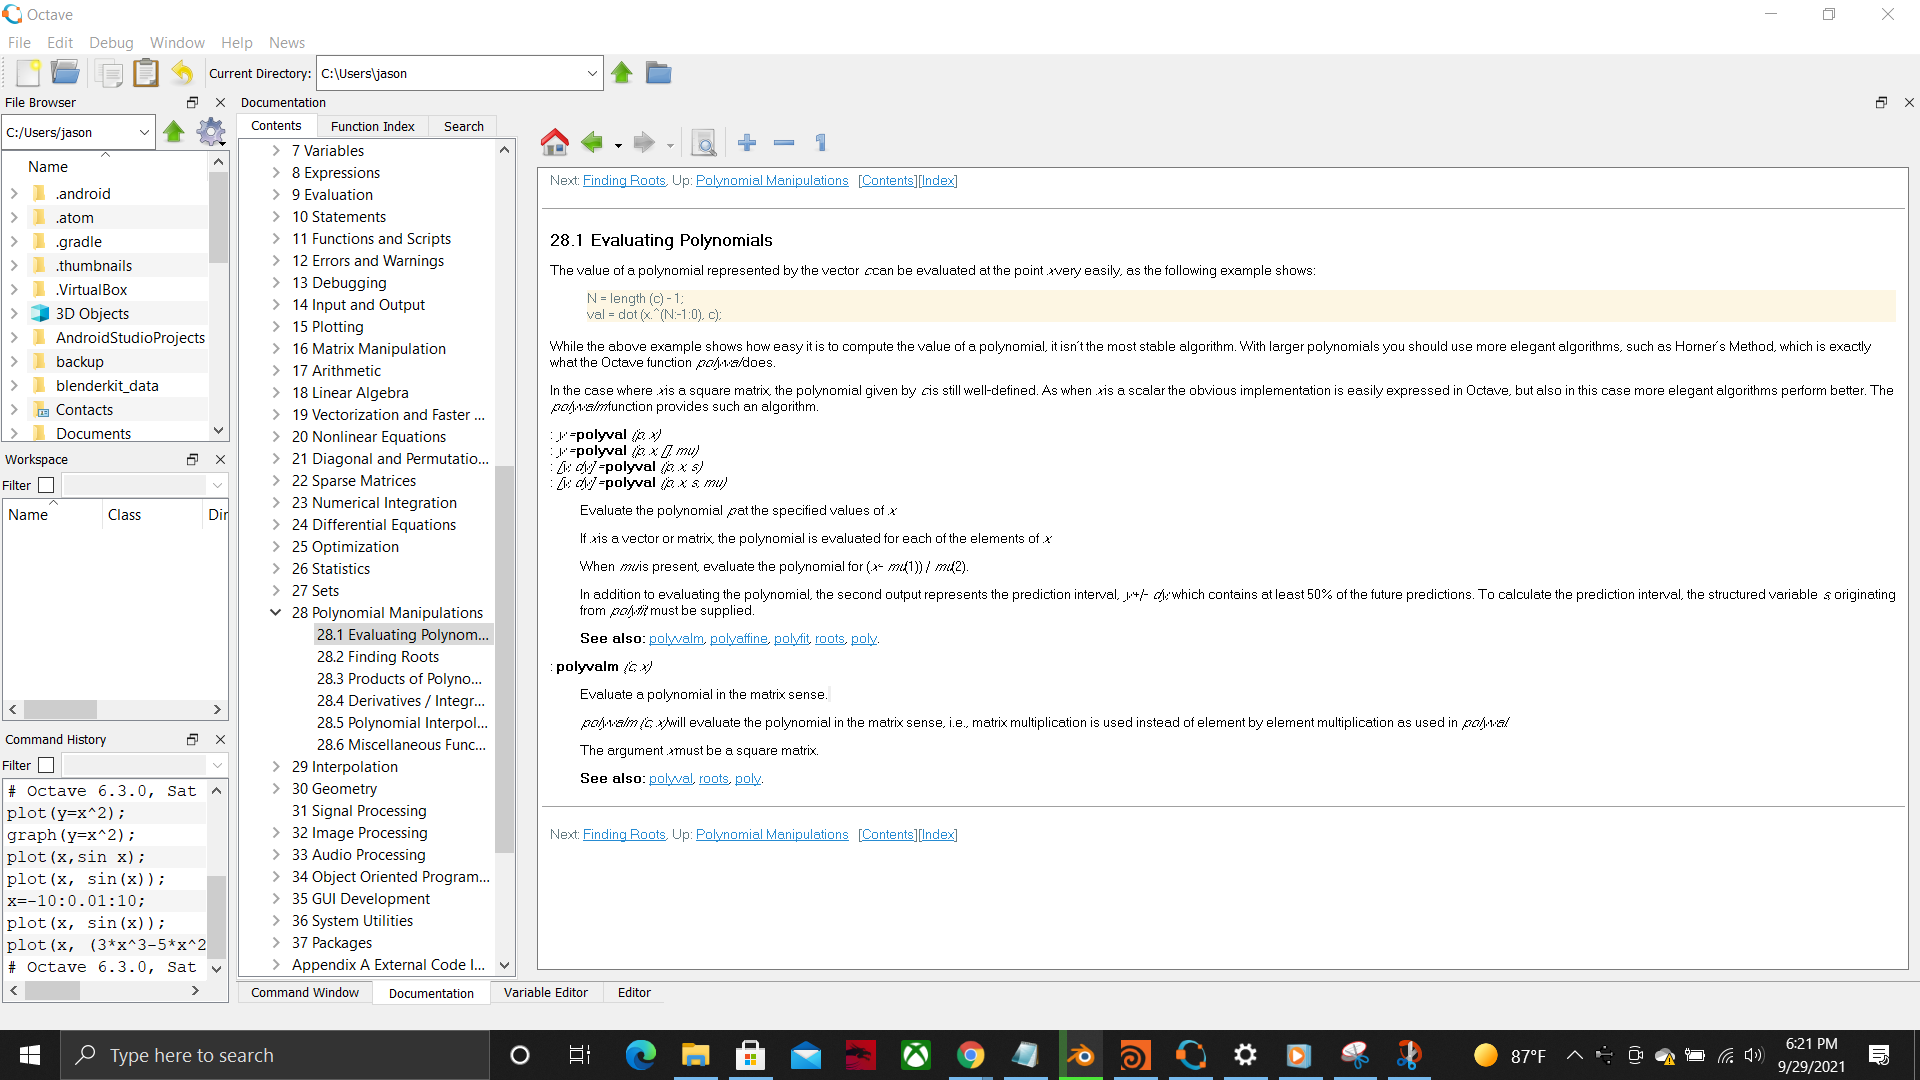Switch to the Function Index tab
Image resolution: width=1920 pixels, height=1080 pixels.
[x=372, y=126]
